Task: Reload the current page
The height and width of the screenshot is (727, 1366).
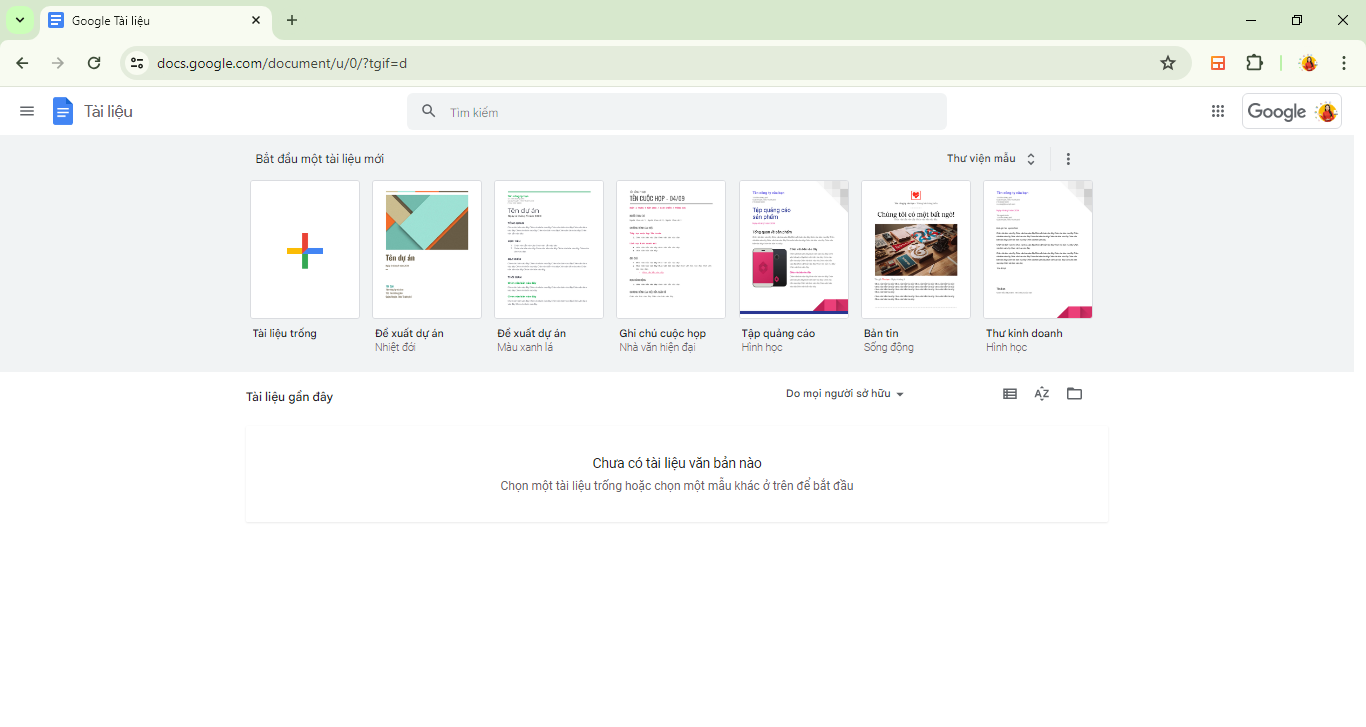Action: click(94, 63)
